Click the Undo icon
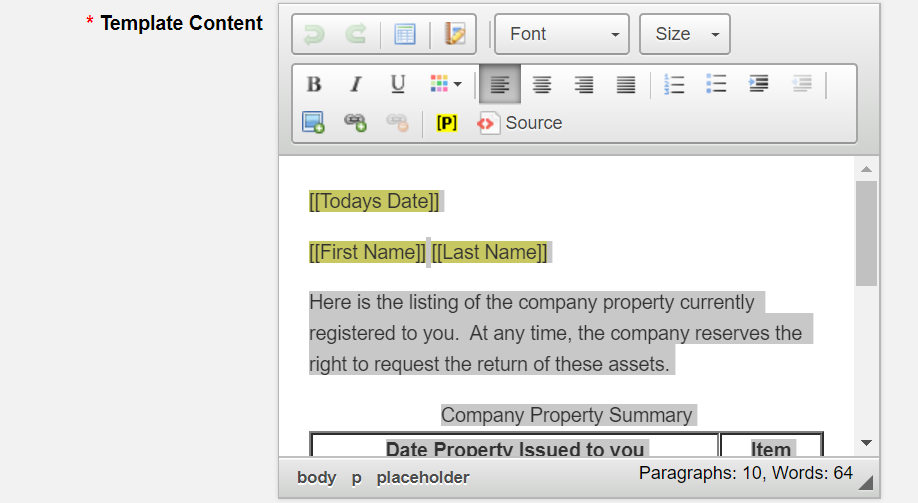Screen dimensions: 918x503 pos(314,34)
